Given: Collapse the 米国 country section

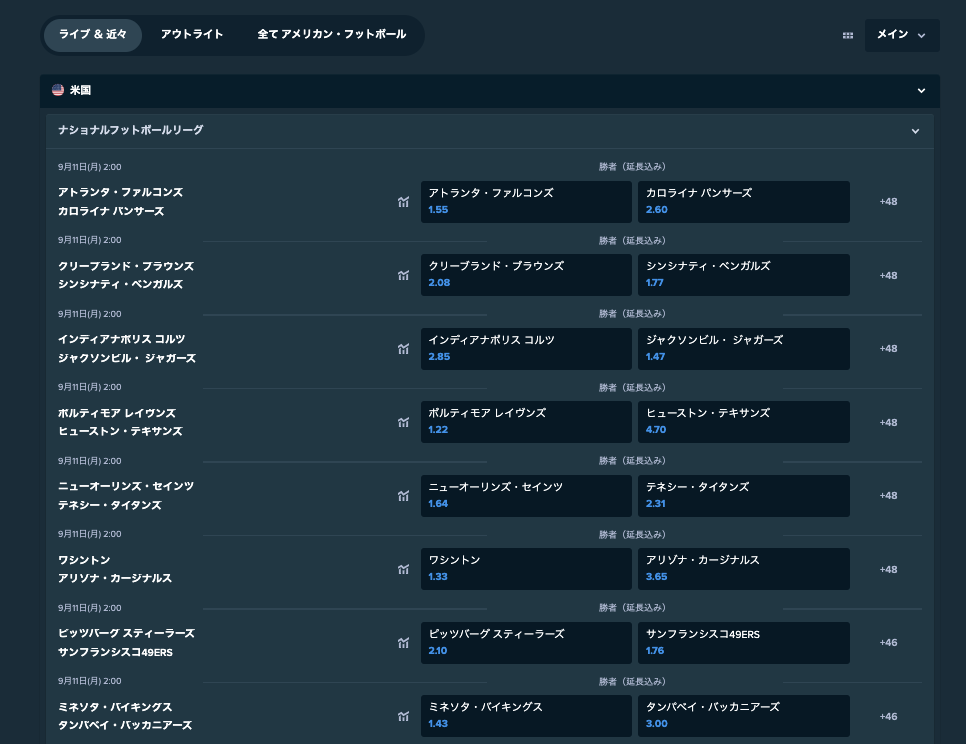Looking at the screenshot, I should click(x=921, y=91).
